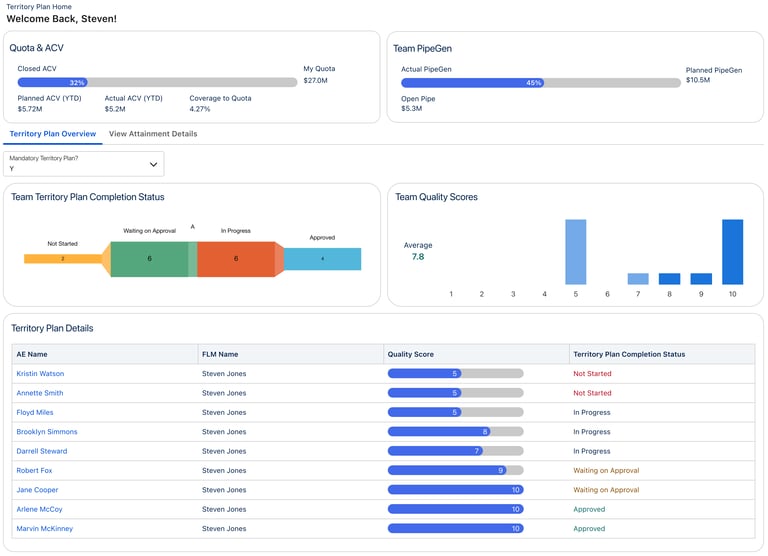Click Not Started status in Kristin Watson's row
This screenshot has width=768, height=556.
pyautogui.click(x=592, y=374)
